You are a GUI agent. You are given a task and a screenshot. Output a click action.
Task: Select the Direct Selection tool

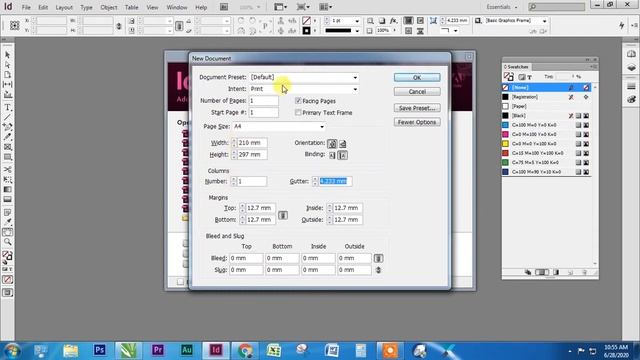click(7, 65)
